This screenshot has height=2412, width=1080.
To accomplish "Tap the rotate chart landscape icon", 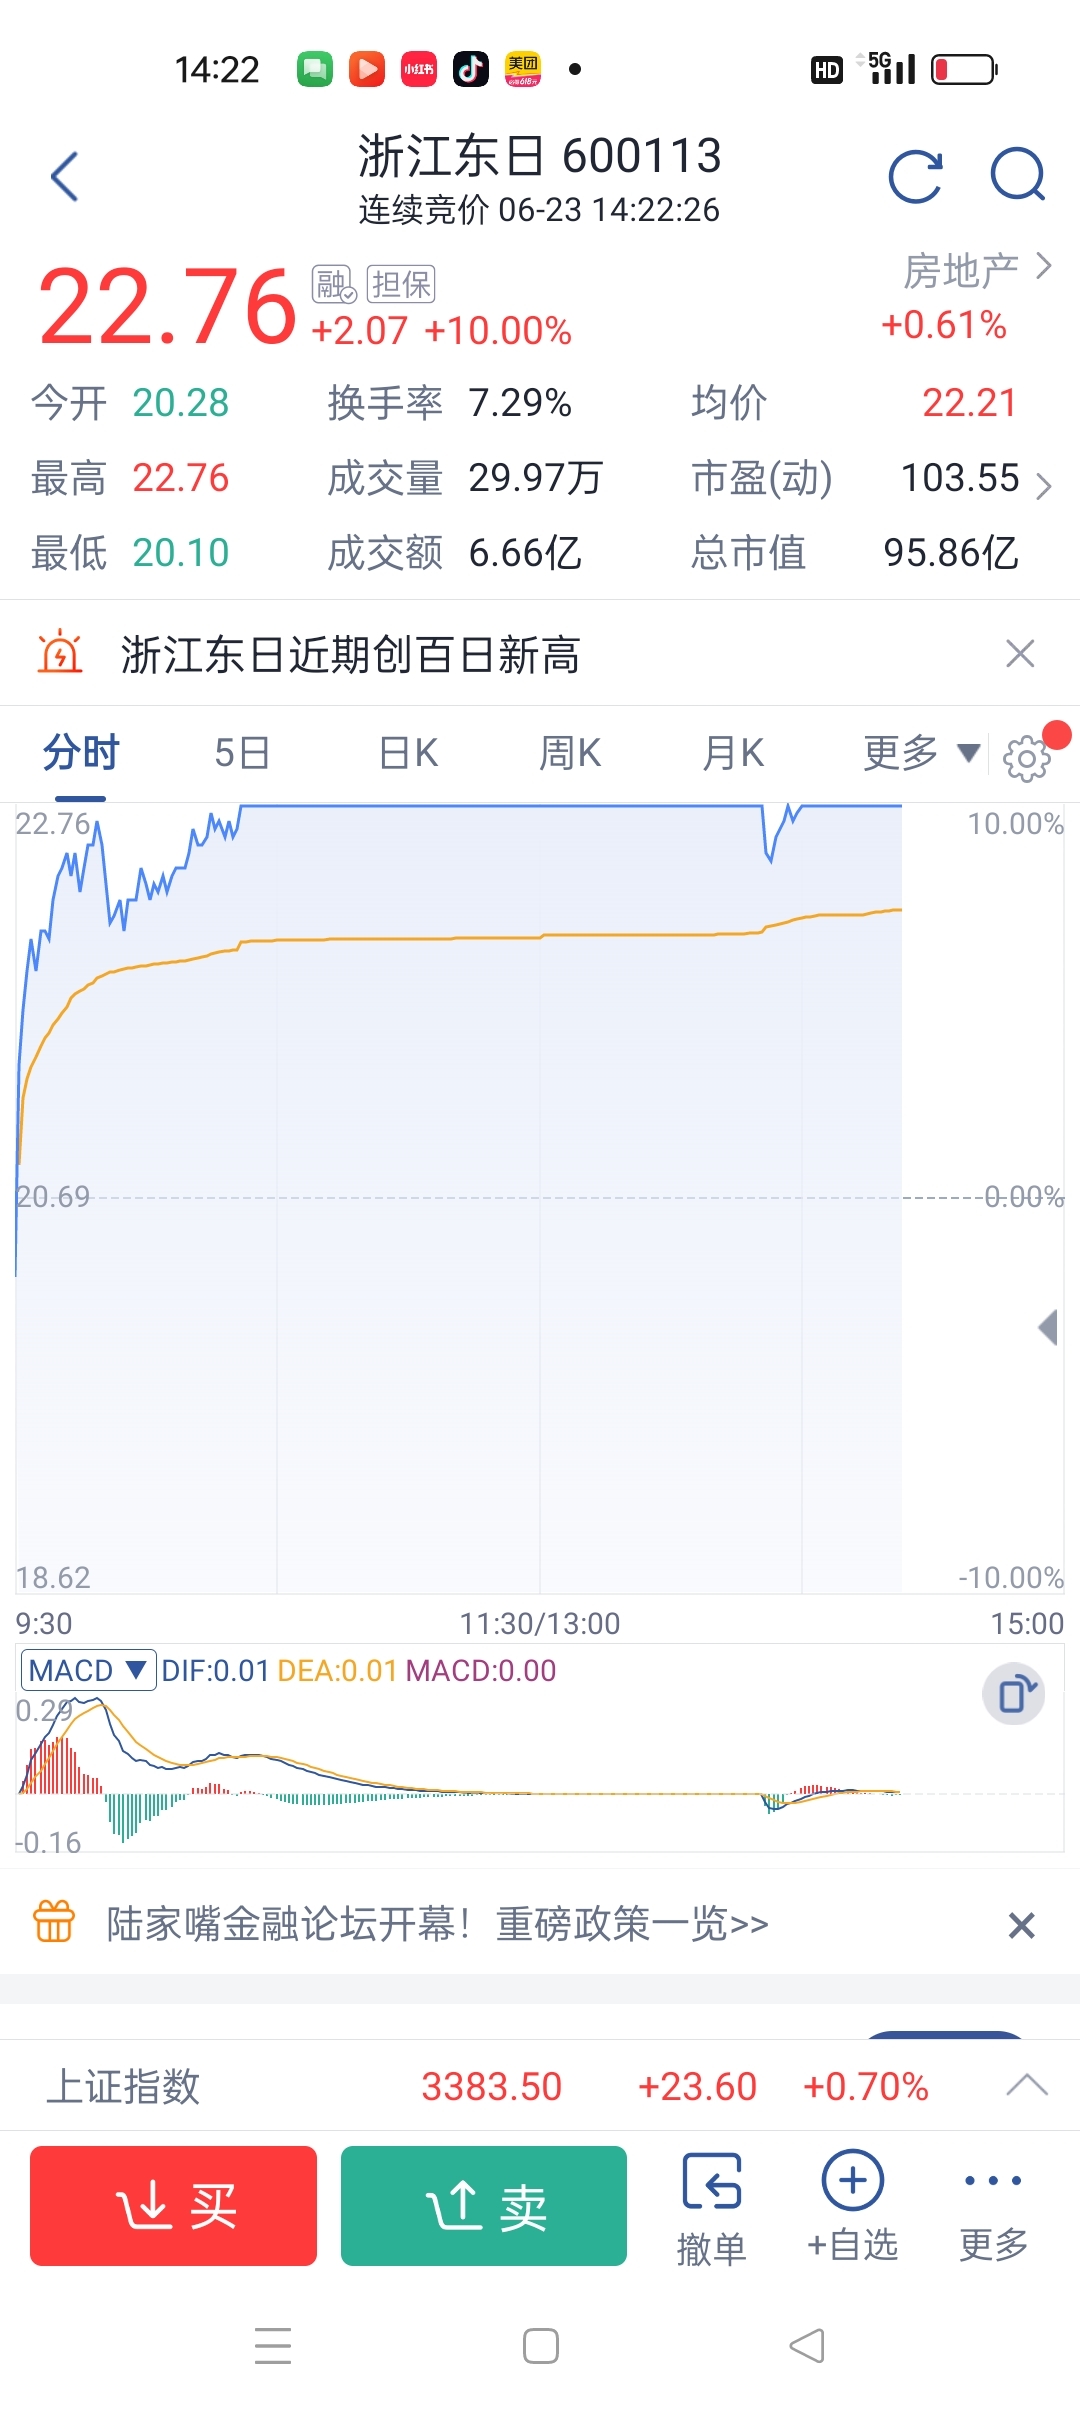I will click(x=1014, y=1694).
